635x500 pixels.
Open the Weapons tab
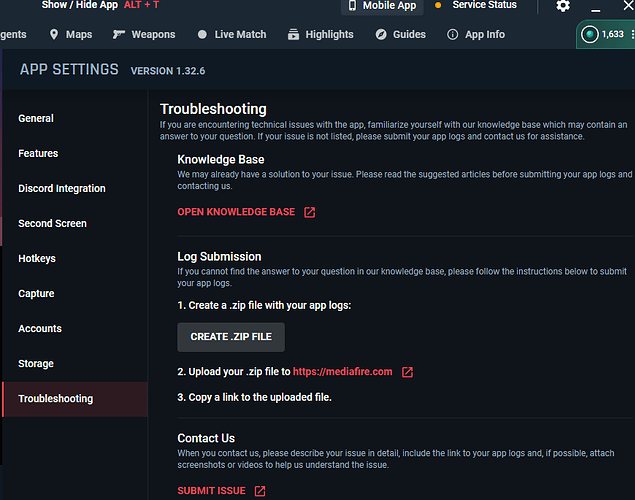coord(144,34)
